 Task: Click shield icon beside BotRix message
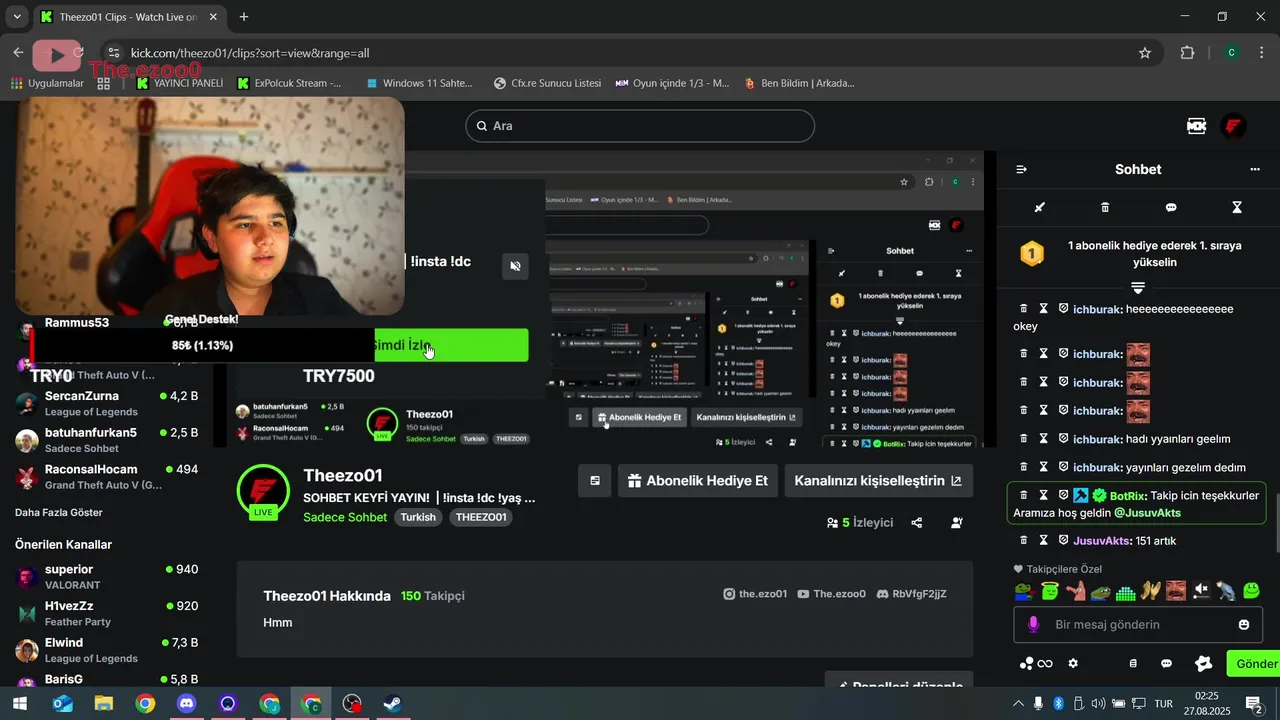1063,495
